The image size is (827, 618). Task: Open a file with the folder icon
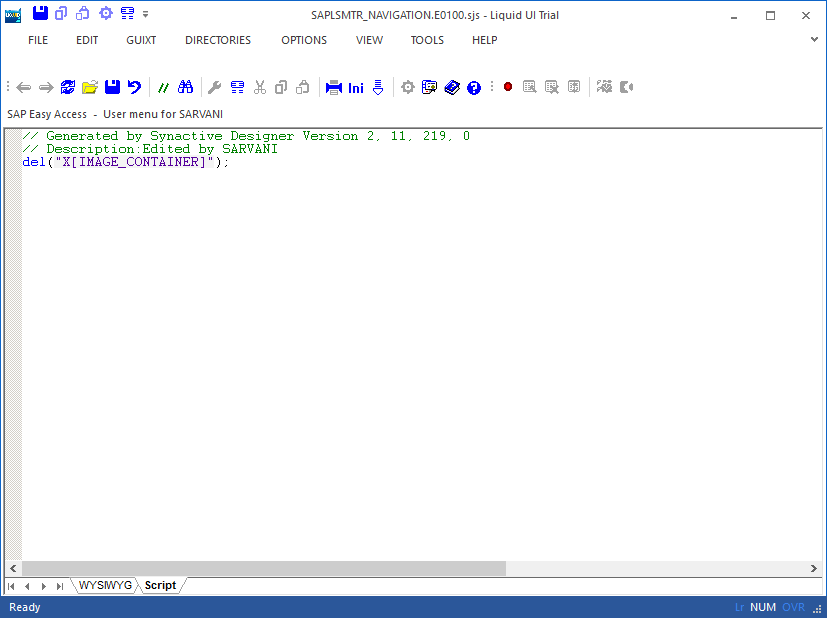[90, 88]
